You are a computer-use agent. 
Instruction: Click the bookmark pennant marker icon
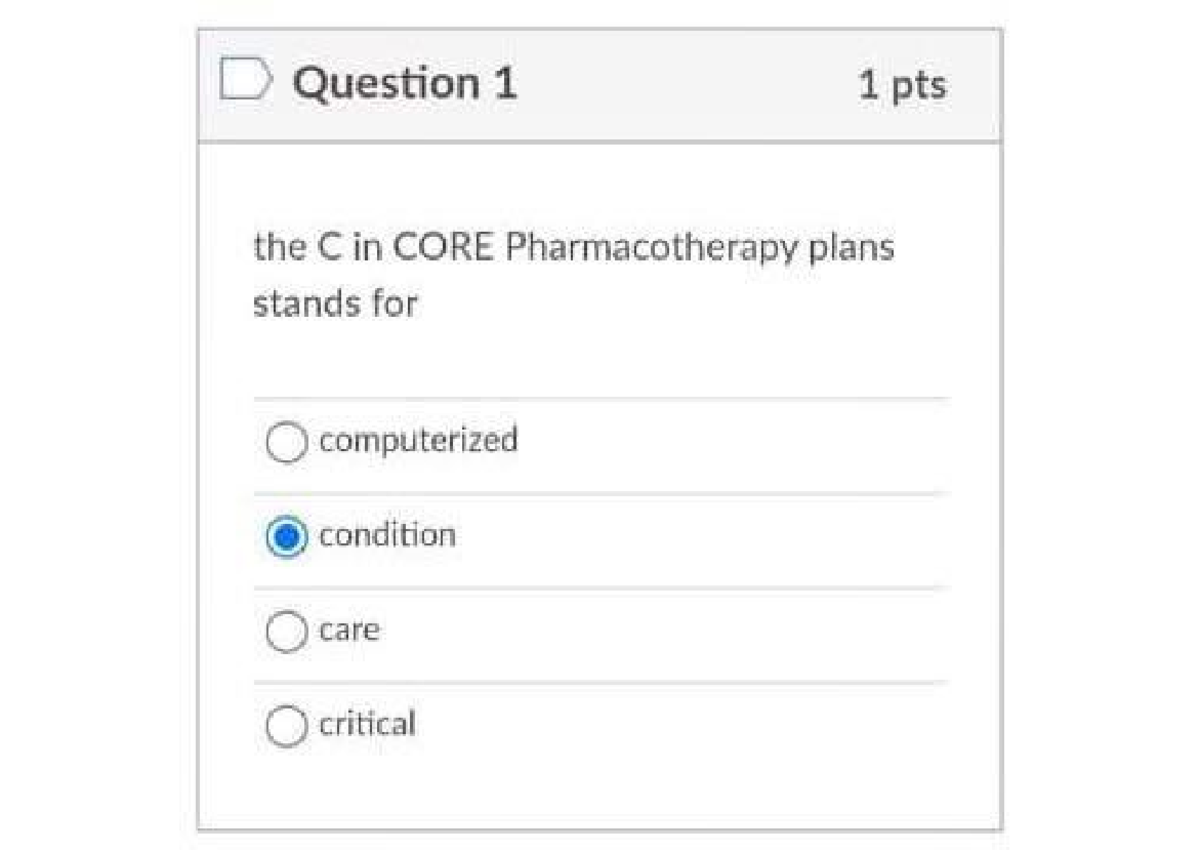(x=246, y=82)
